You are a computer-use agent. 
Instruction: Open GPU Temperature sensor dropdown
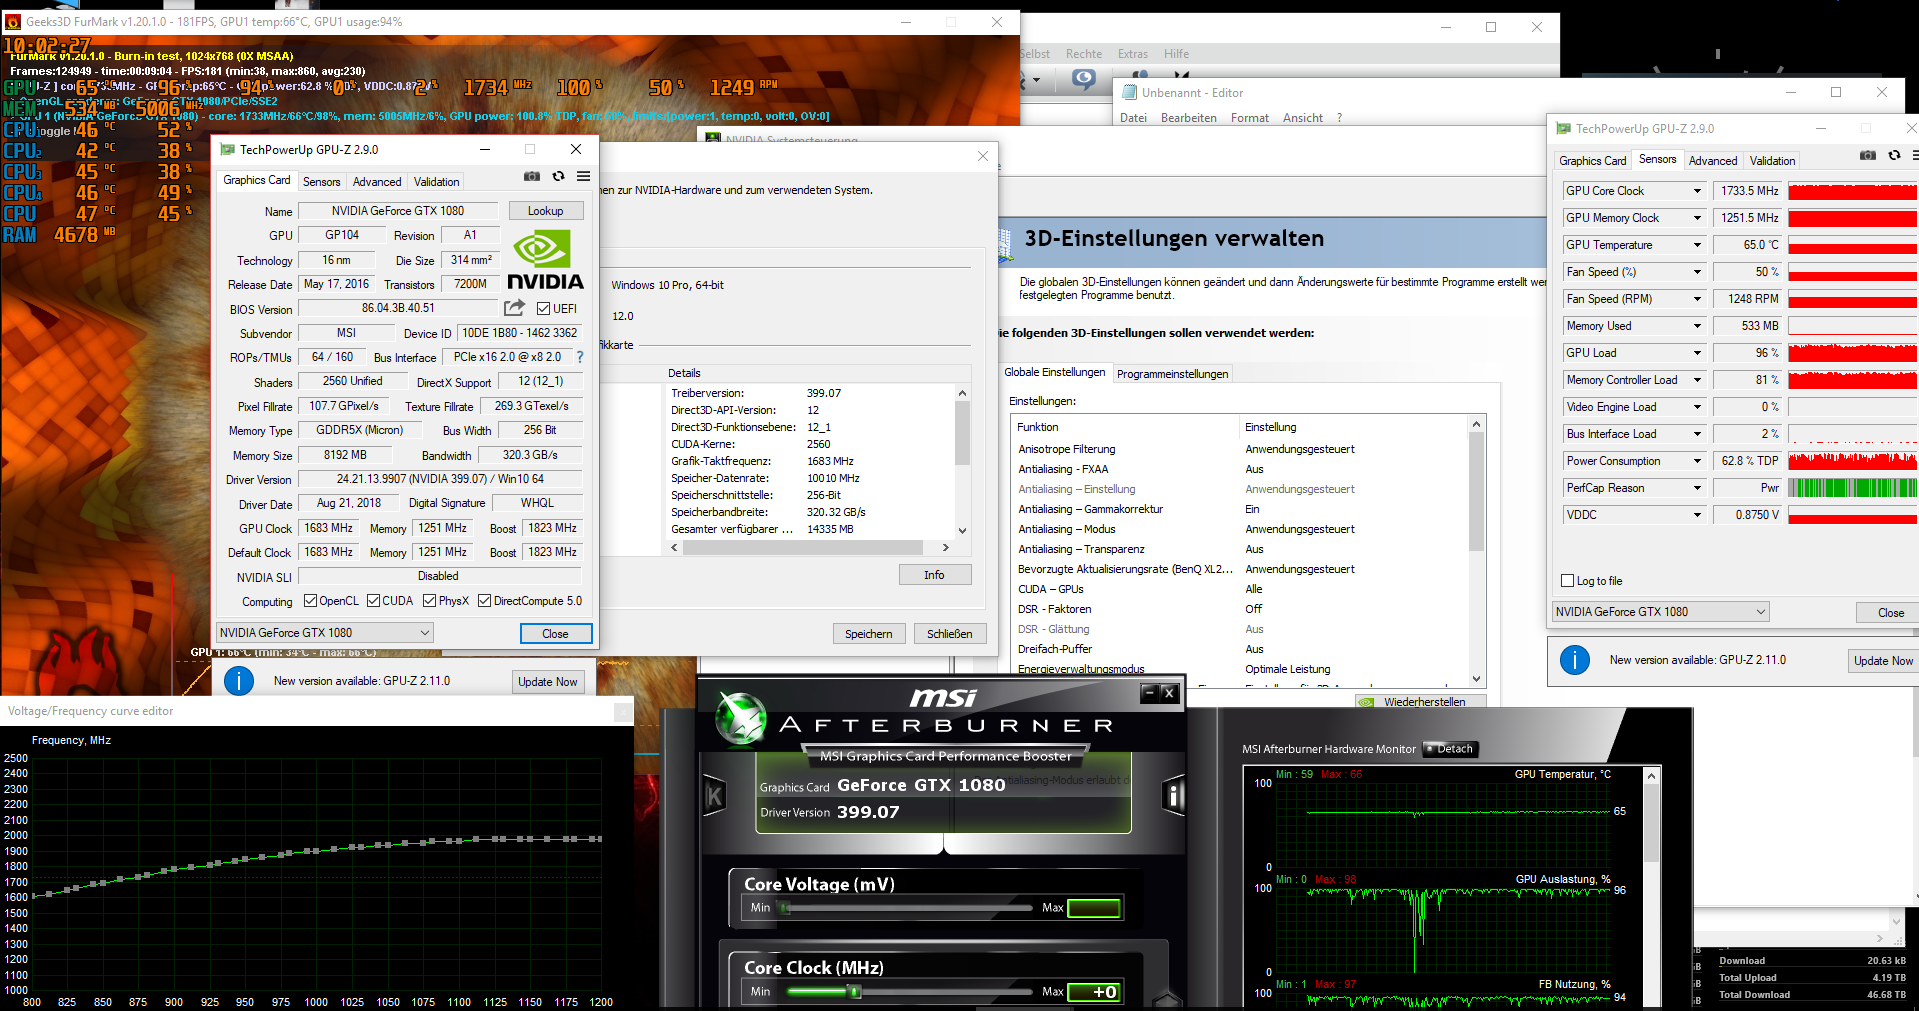point(1697,245)
